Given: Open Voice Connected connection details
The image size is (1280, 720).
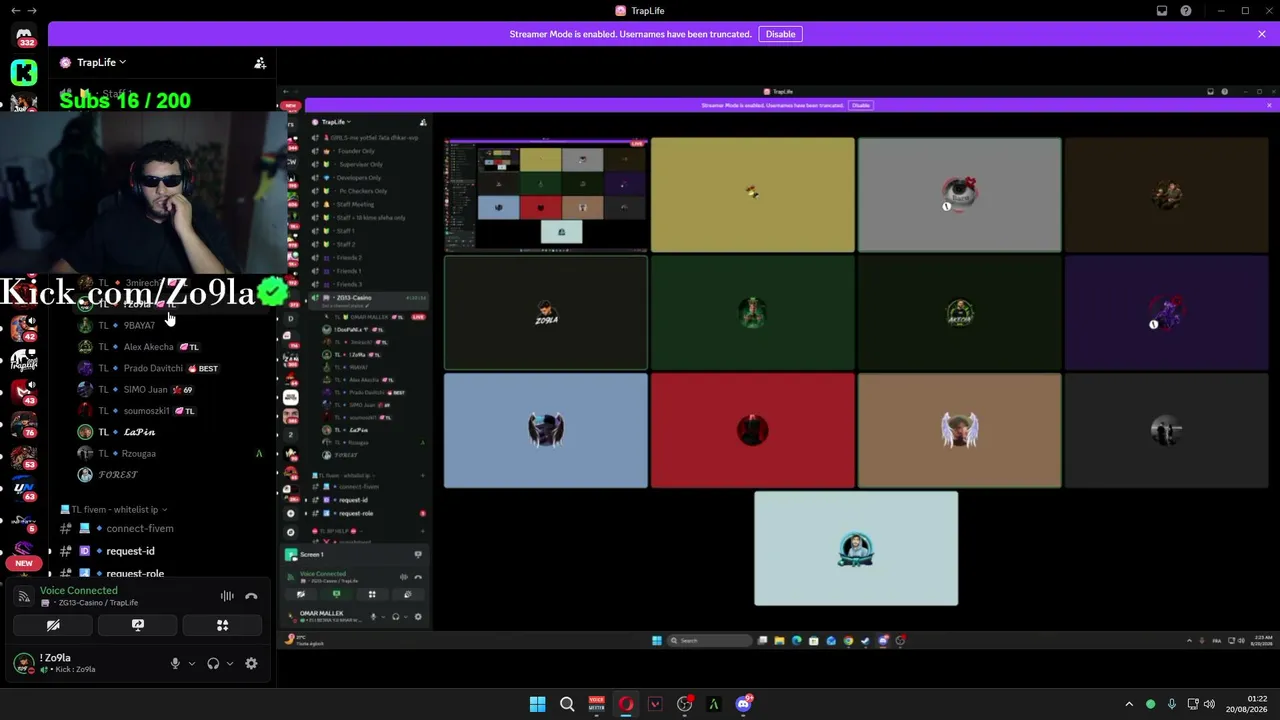Looking at the screenshot, I should pos(79,591).
